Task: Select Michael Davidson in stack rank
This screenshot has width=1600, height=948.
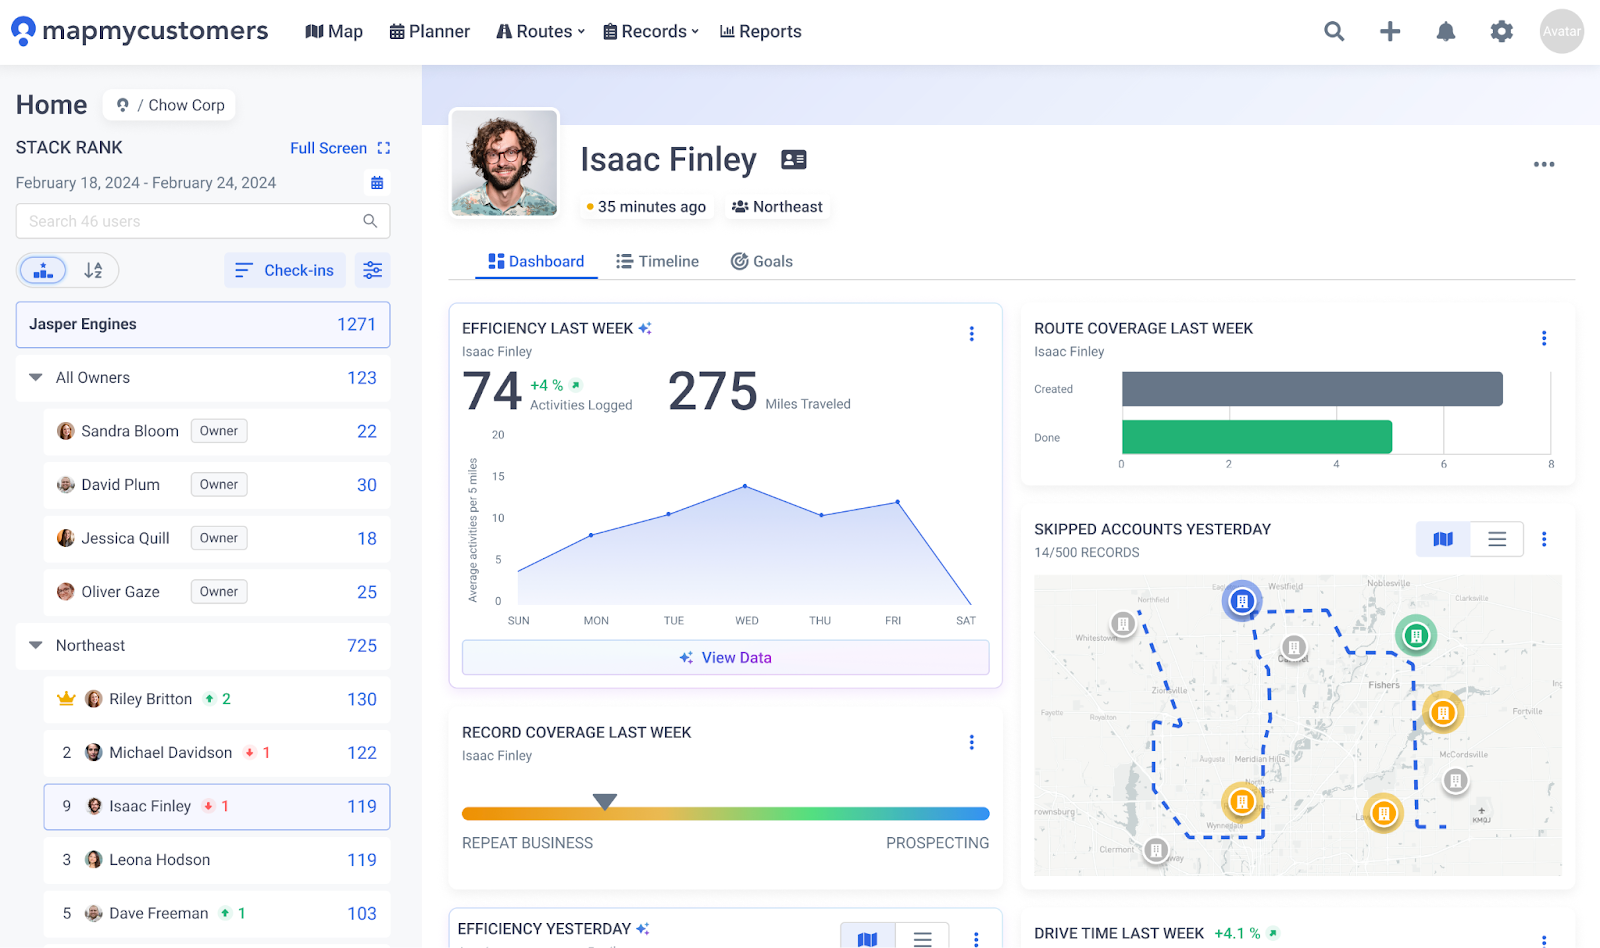Action: pos(217,753)
